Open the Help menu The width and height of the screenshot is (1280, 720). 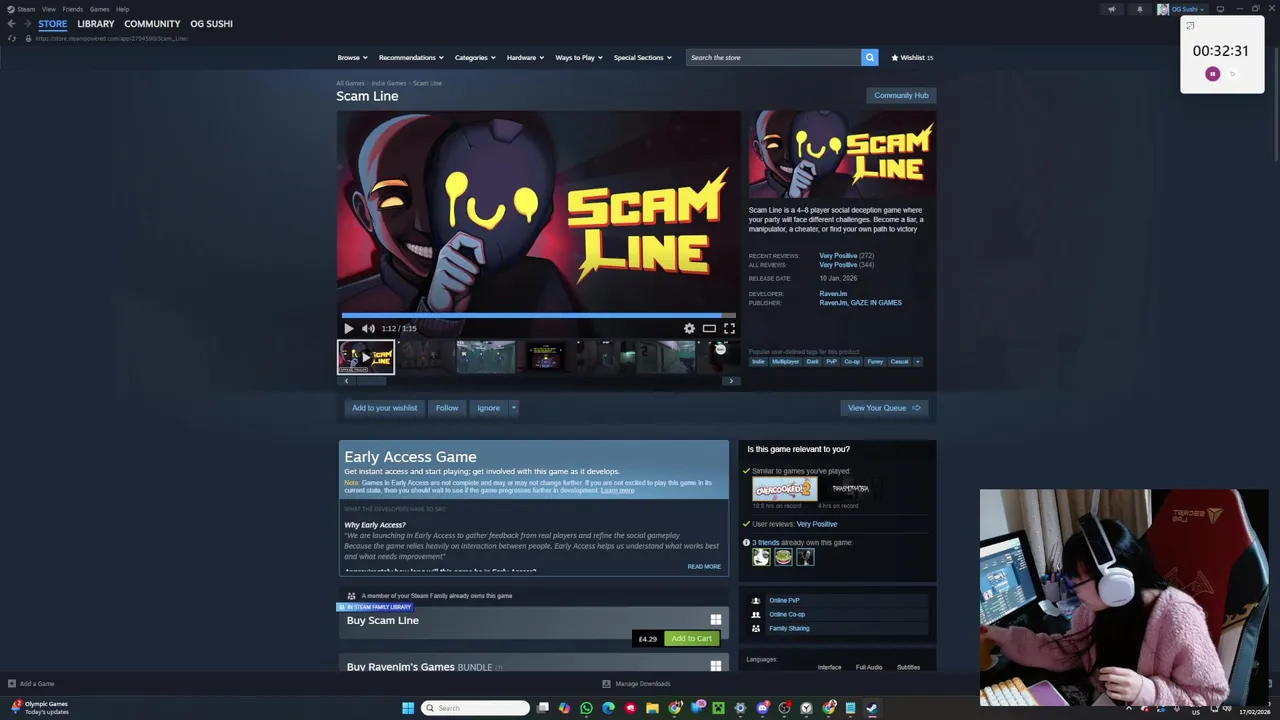tap(122, 9)
